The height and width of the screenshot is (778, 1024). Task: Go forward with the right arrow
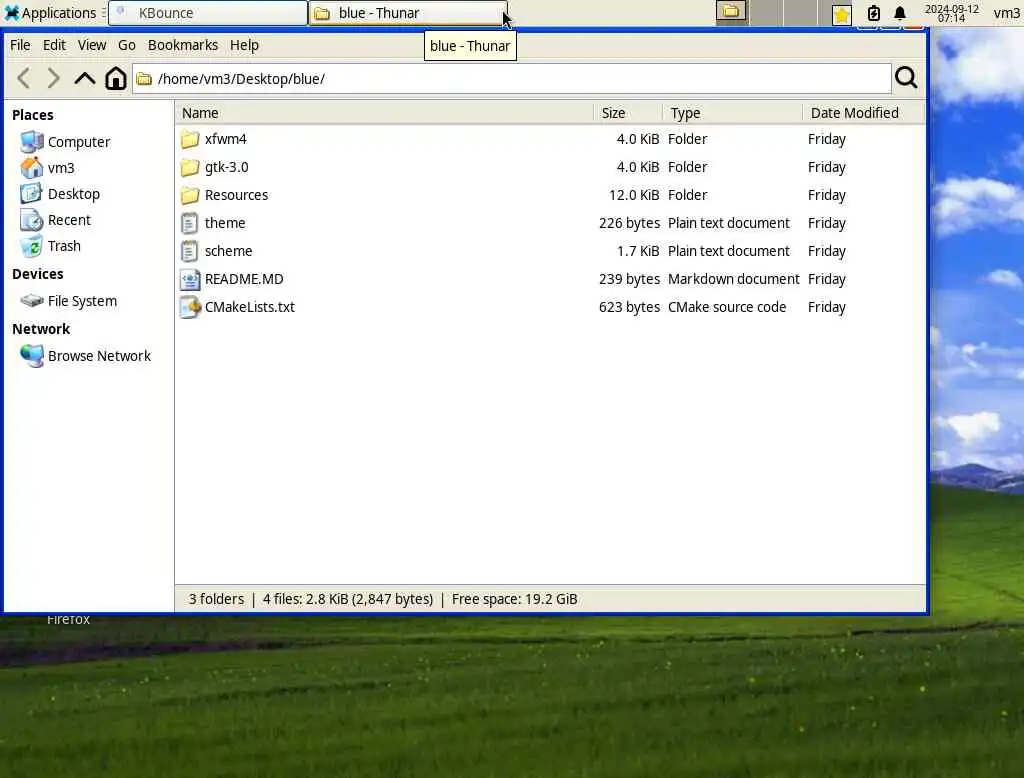(x=54, y=78)
